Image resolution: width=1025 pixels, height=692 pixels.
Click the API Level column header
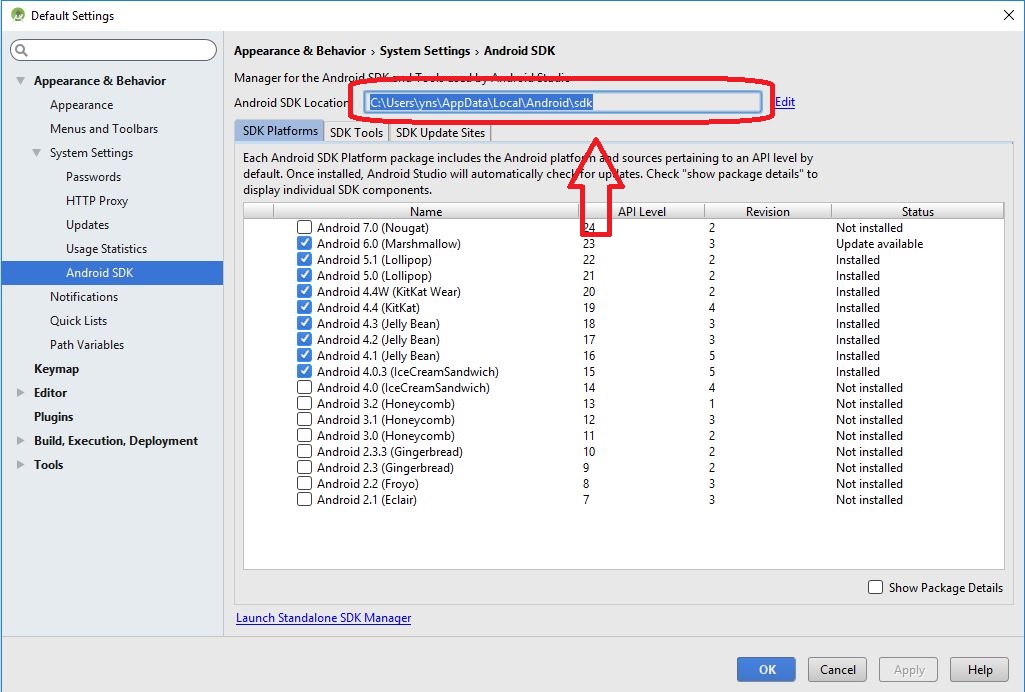coord(642,211)
